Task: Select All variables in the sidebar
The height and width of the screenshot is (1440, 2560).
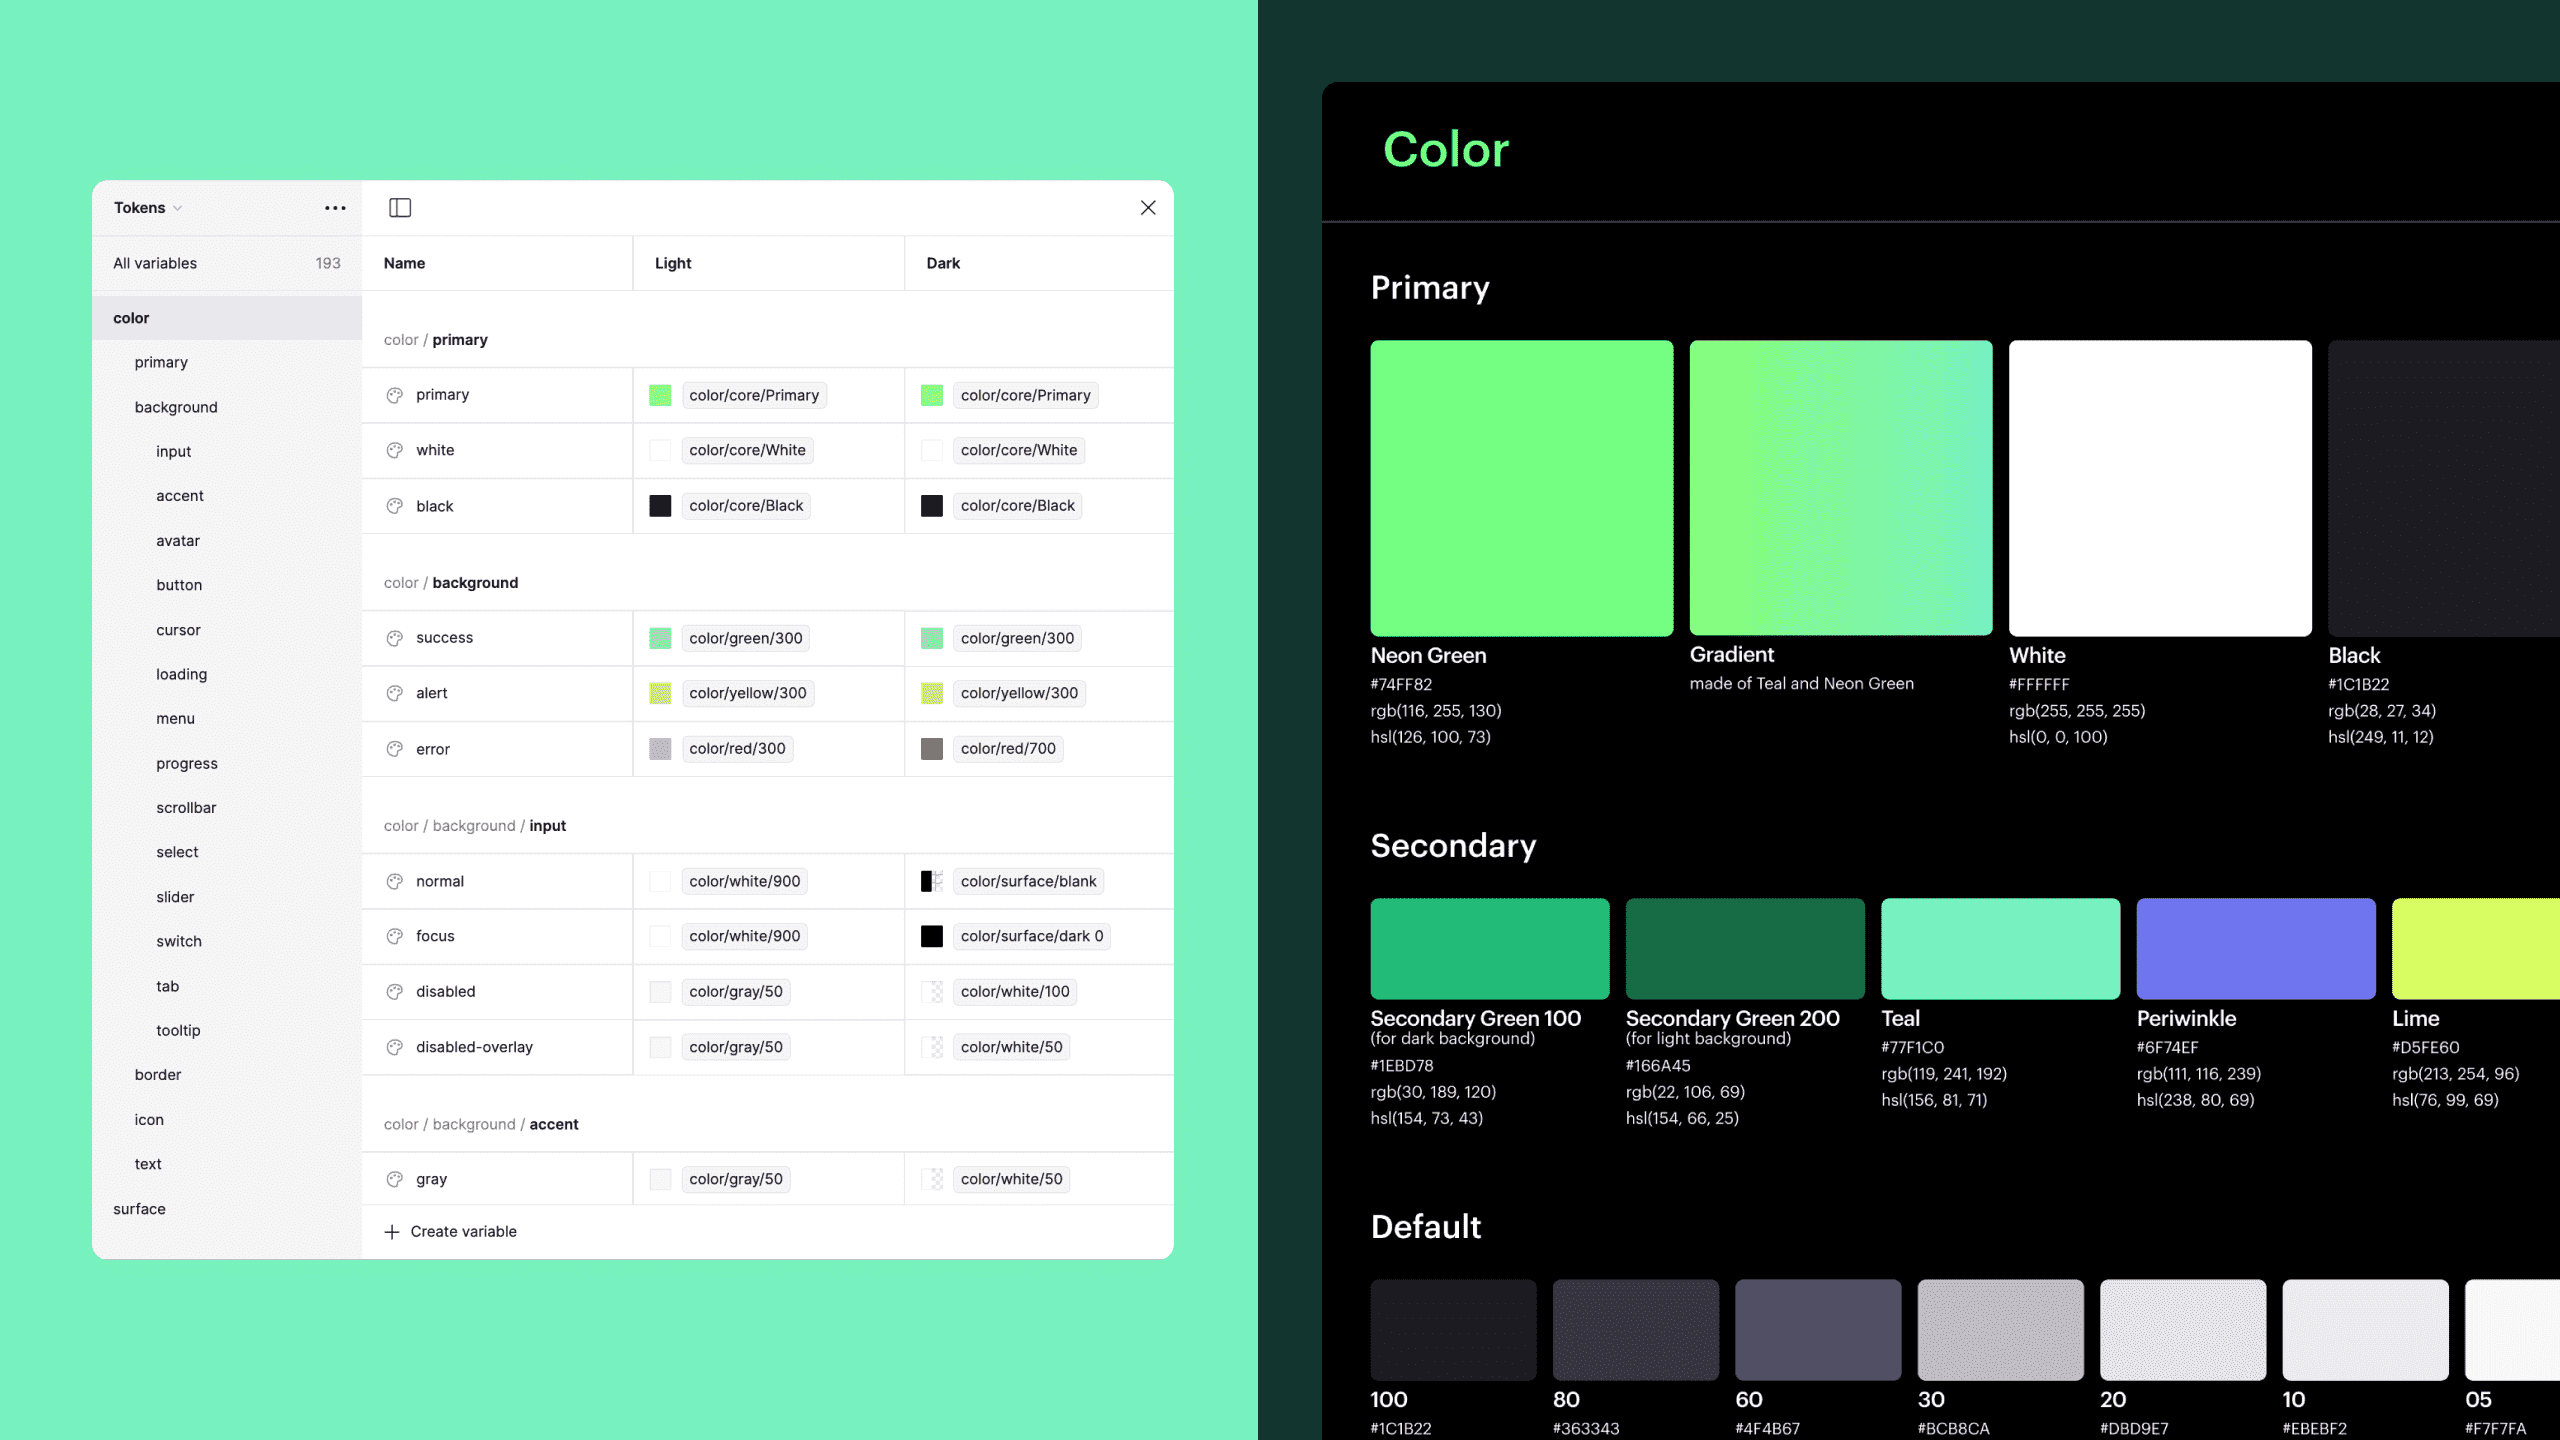Action: (x=155, y=263)
